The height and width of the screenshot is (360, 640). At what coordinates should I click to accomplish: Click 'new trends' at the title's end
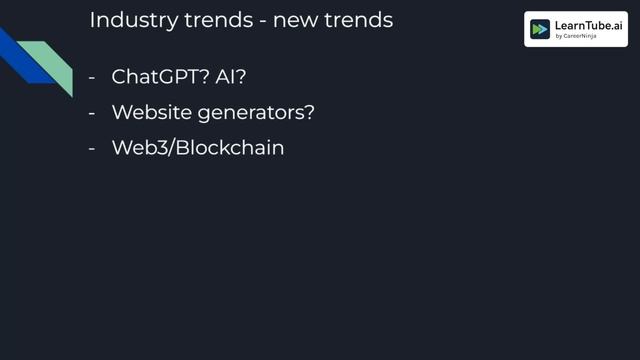pos(333,20)
